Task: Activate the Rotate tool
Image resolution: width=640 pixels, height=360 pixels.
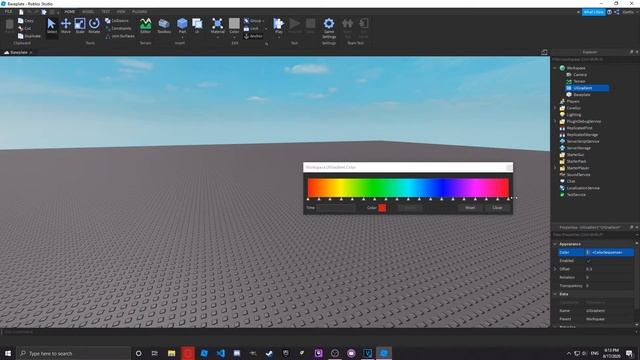Action: 94,26
